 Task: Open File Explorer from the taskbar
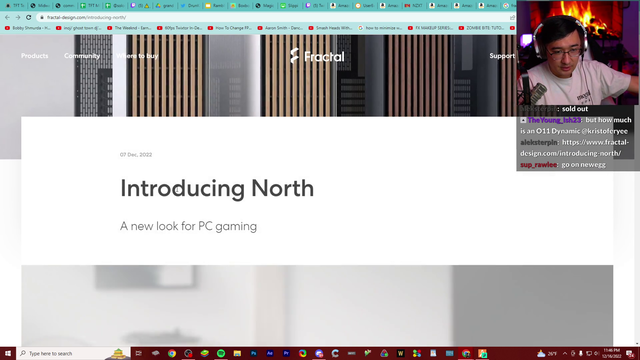(237, 353)
